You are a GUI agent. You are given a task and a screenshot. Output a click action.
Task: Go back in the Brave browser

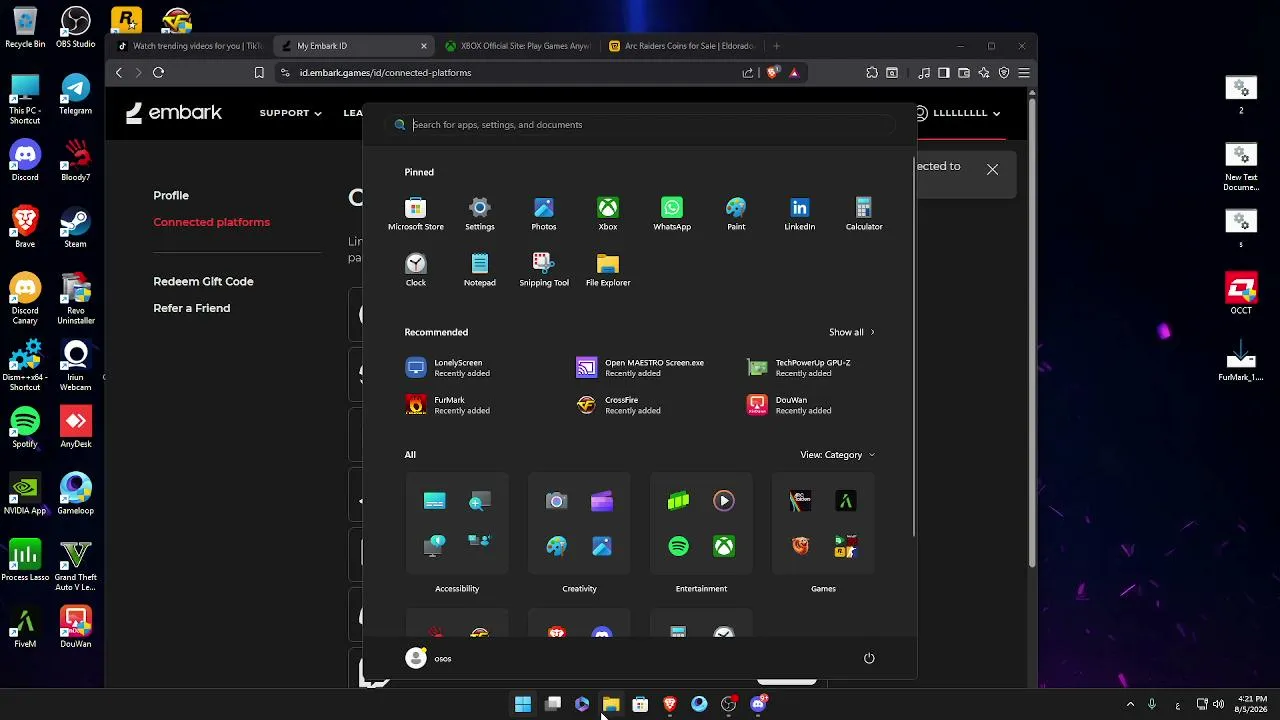[x=119, y=72]
